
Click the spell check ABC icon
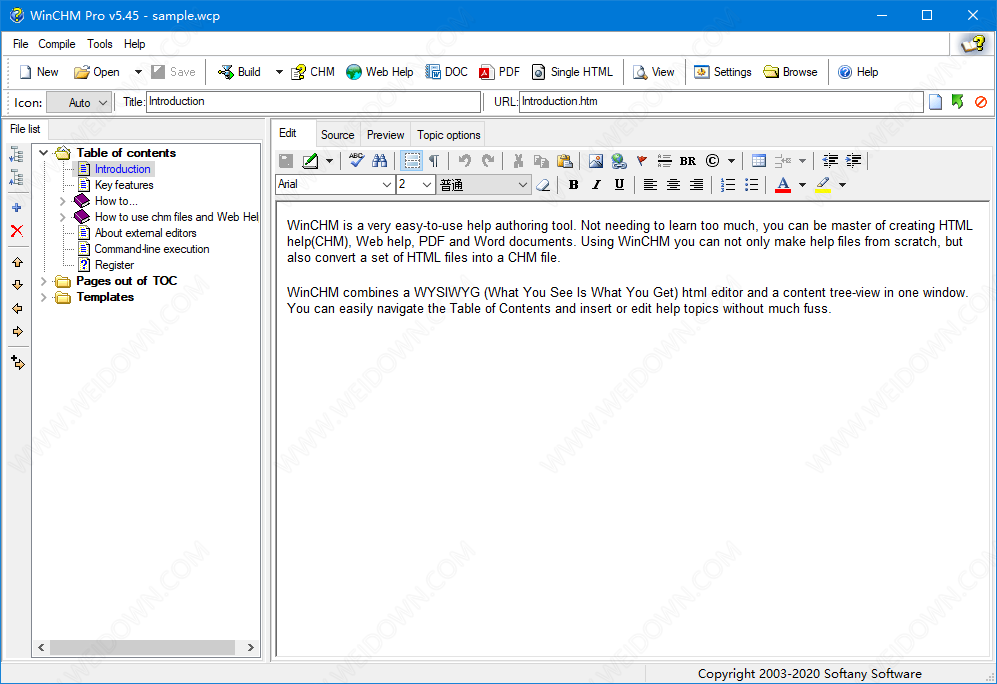(356, 161)
